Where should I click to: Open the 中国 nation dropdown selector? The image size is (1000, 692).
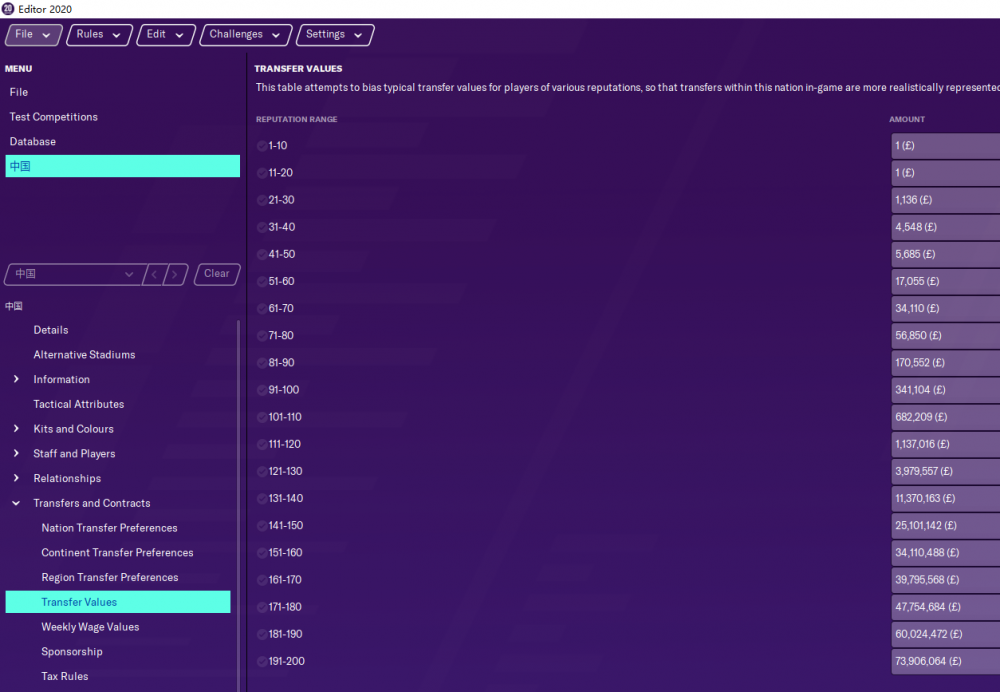point(74,274)
